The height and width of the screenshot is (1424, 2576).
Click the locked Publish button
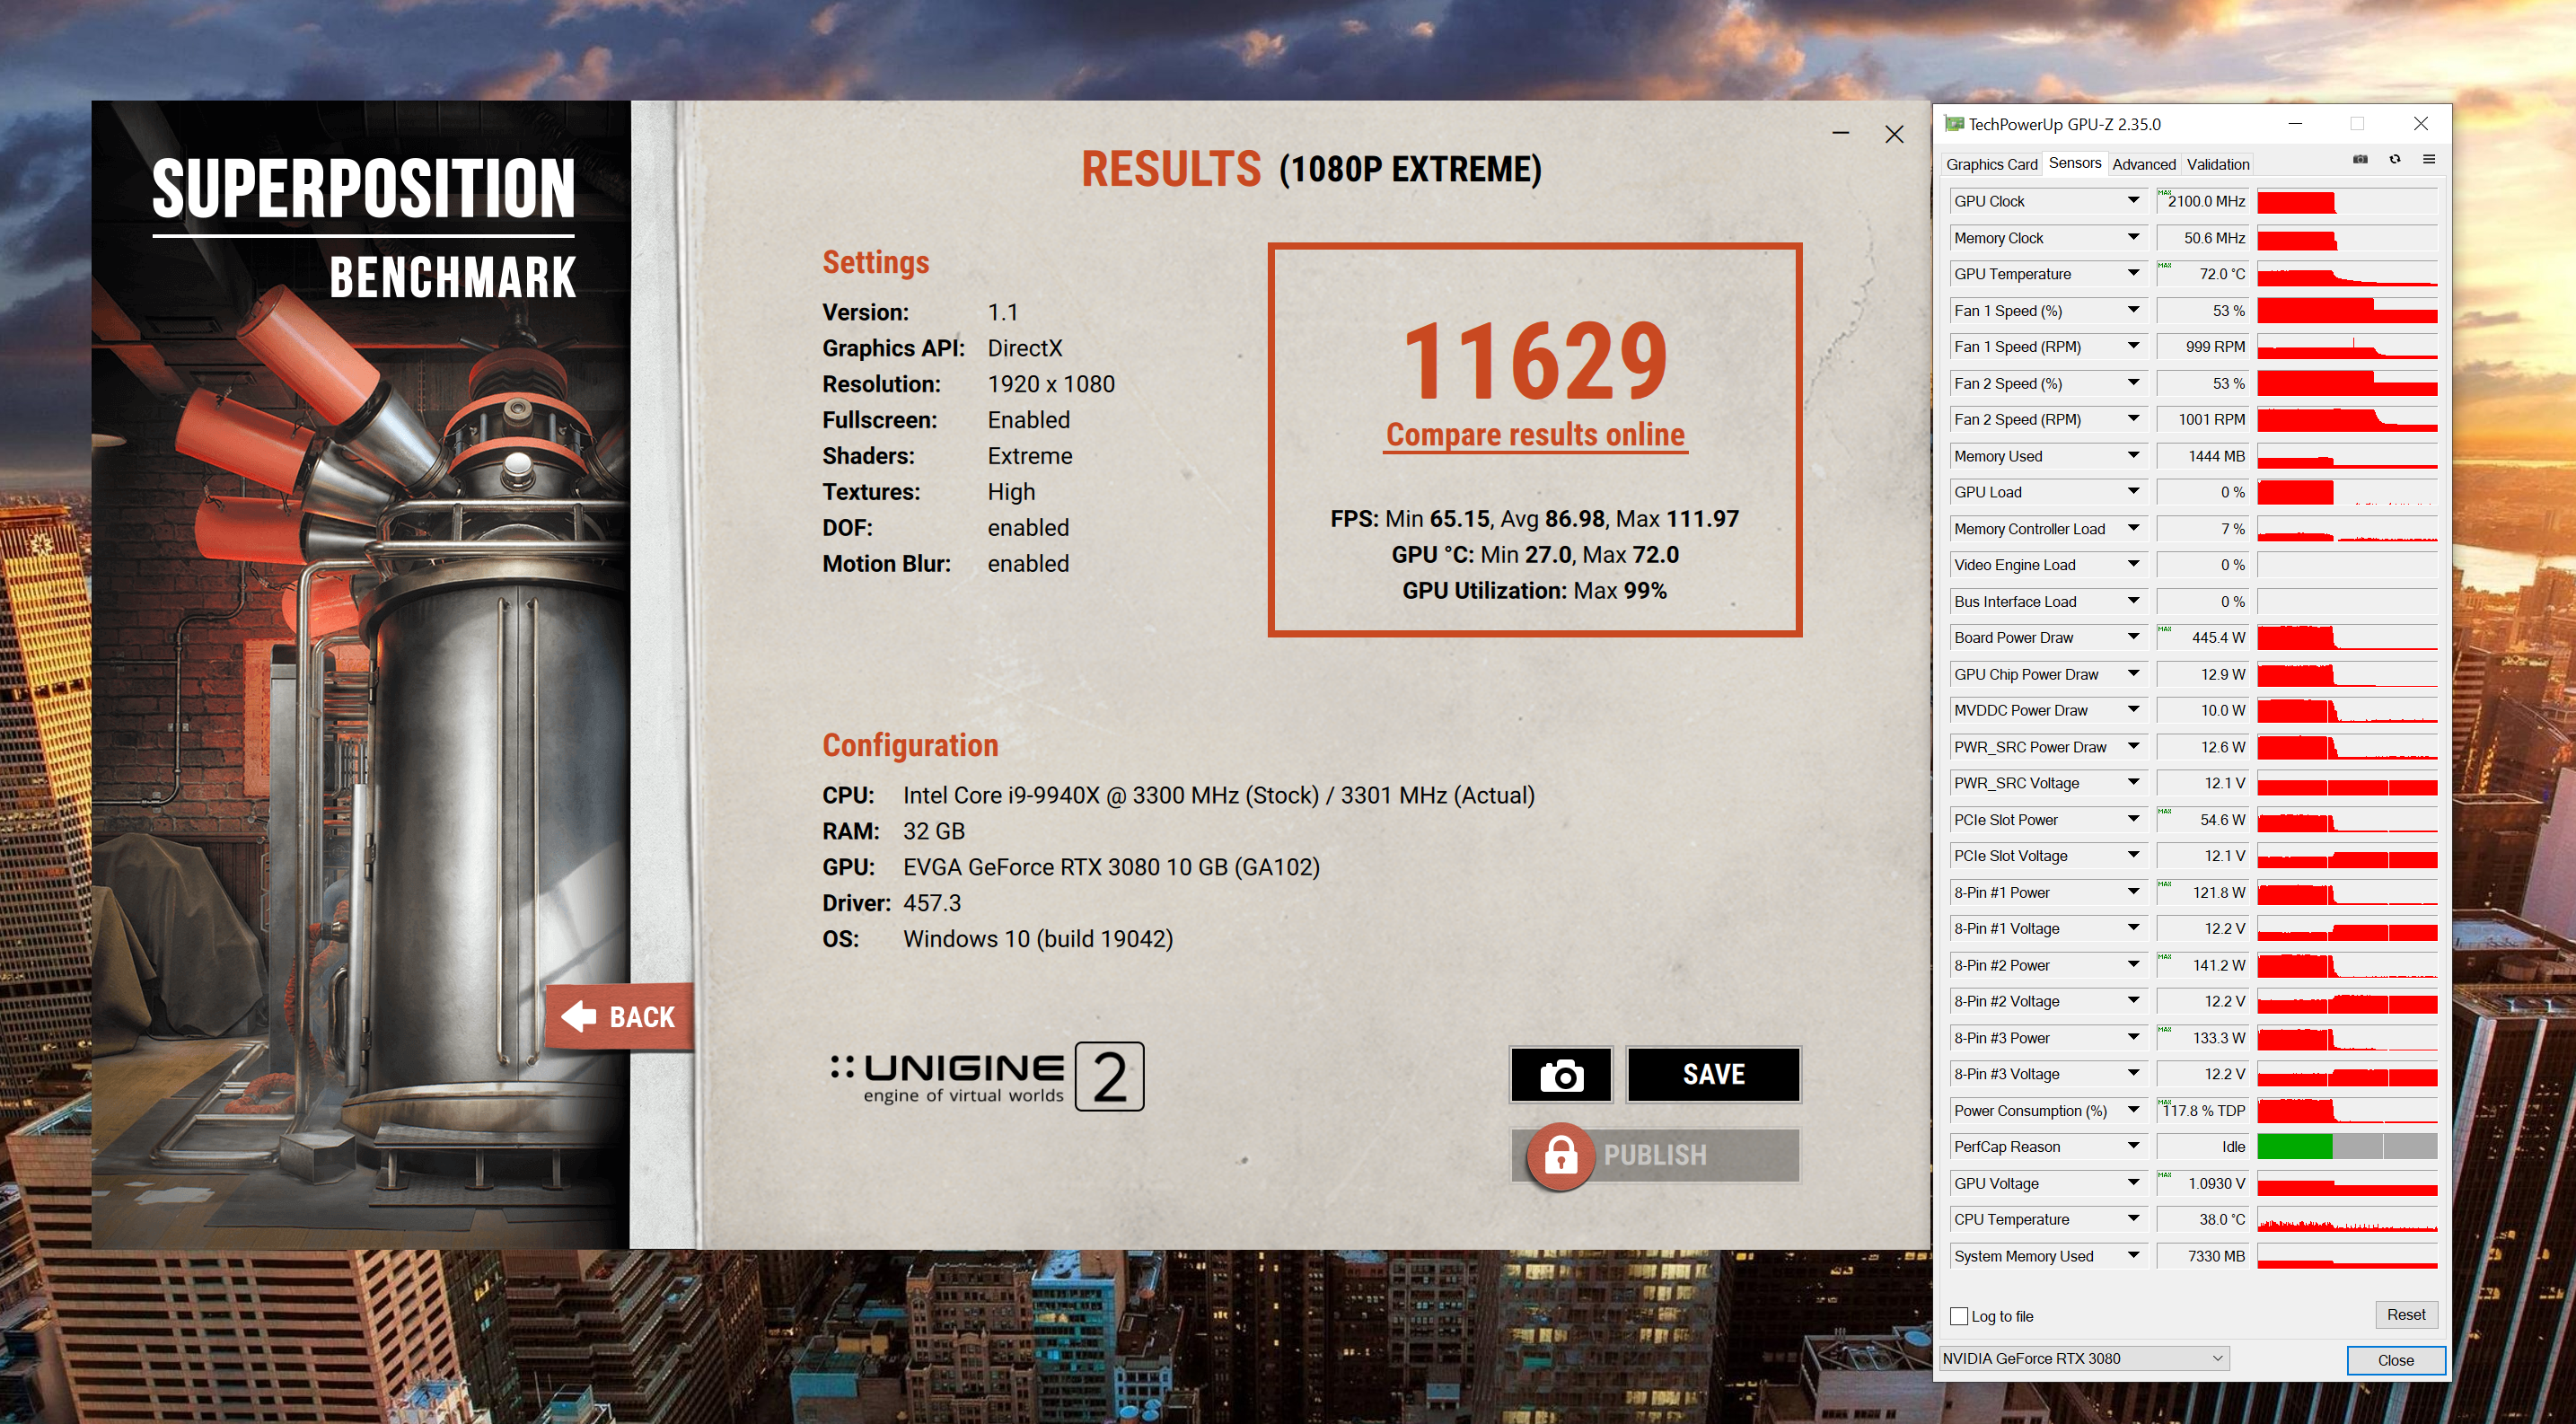pyautogui.click(x=1655, y=1156)
